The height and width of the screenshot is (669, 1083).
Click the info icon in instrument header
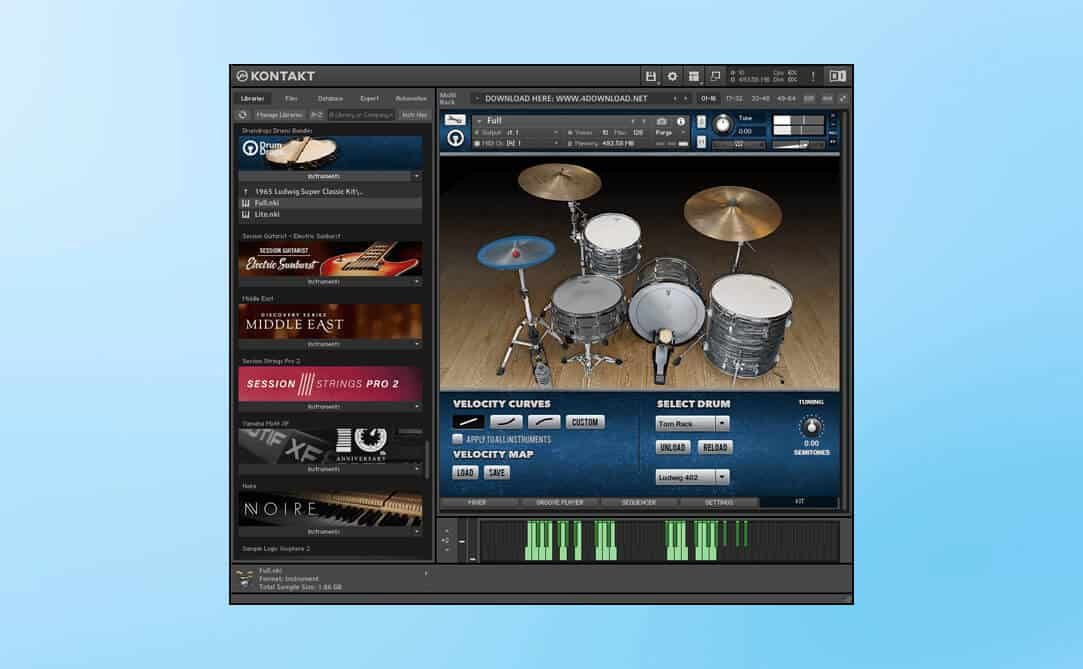pos(681,121)
